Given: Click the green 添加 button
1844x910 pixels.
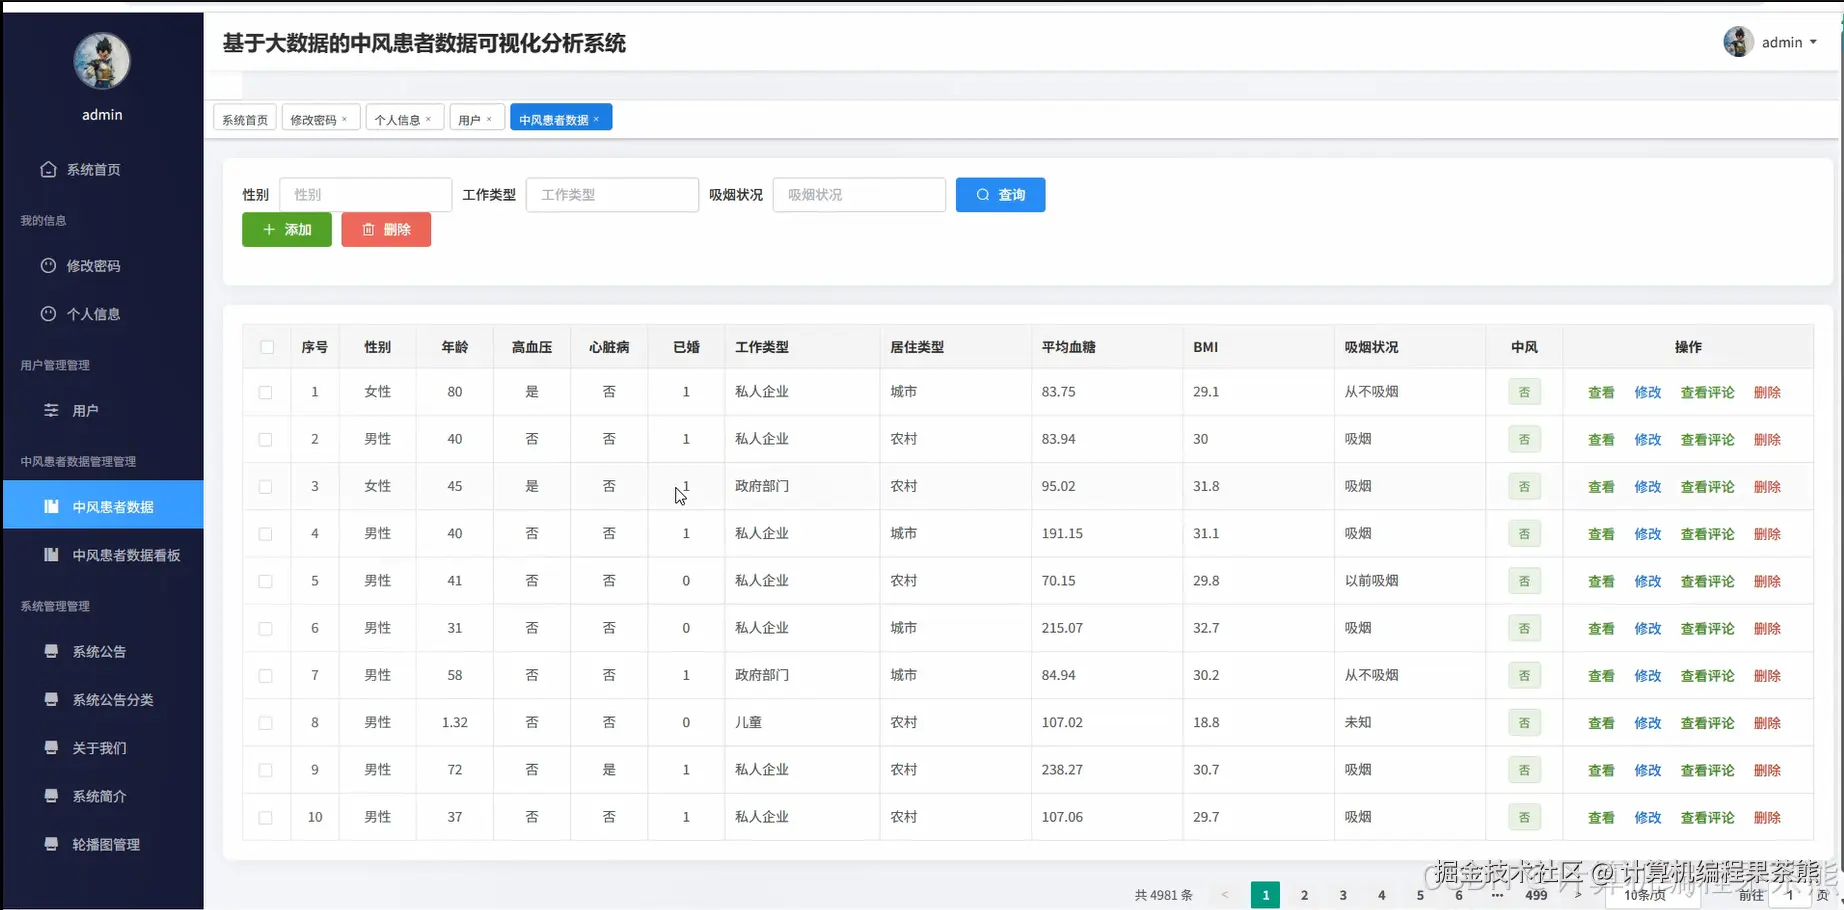Looking at the screenshot, I should (286, 229).
